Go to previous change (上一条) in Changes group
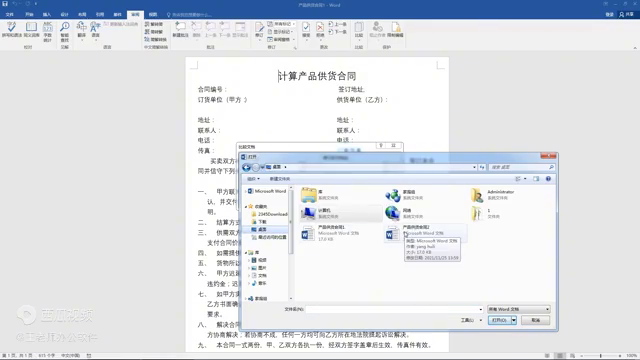 338,24
